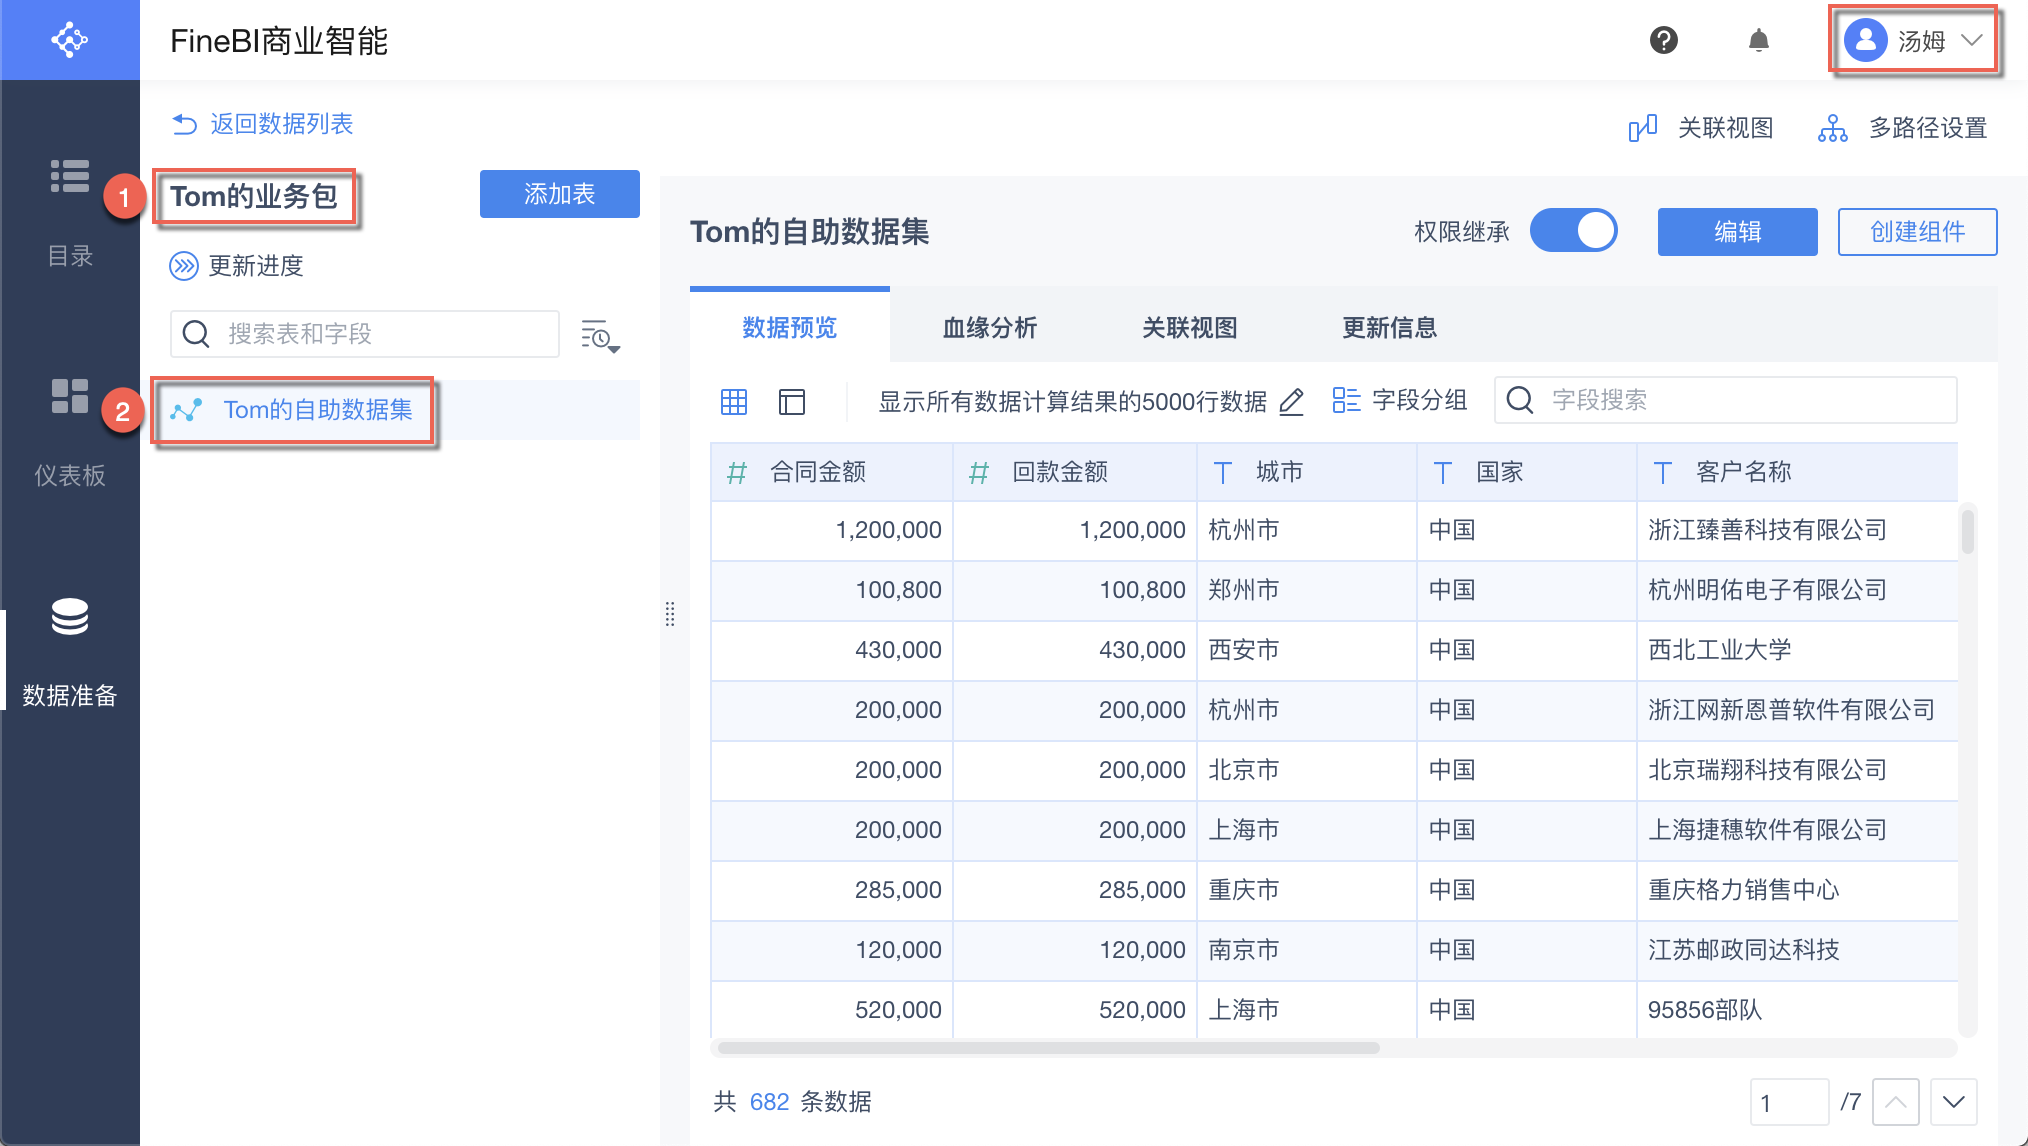Click the 添加表 button
The width and height of the screenshot is (2028, 1146).
pos(559,194)
